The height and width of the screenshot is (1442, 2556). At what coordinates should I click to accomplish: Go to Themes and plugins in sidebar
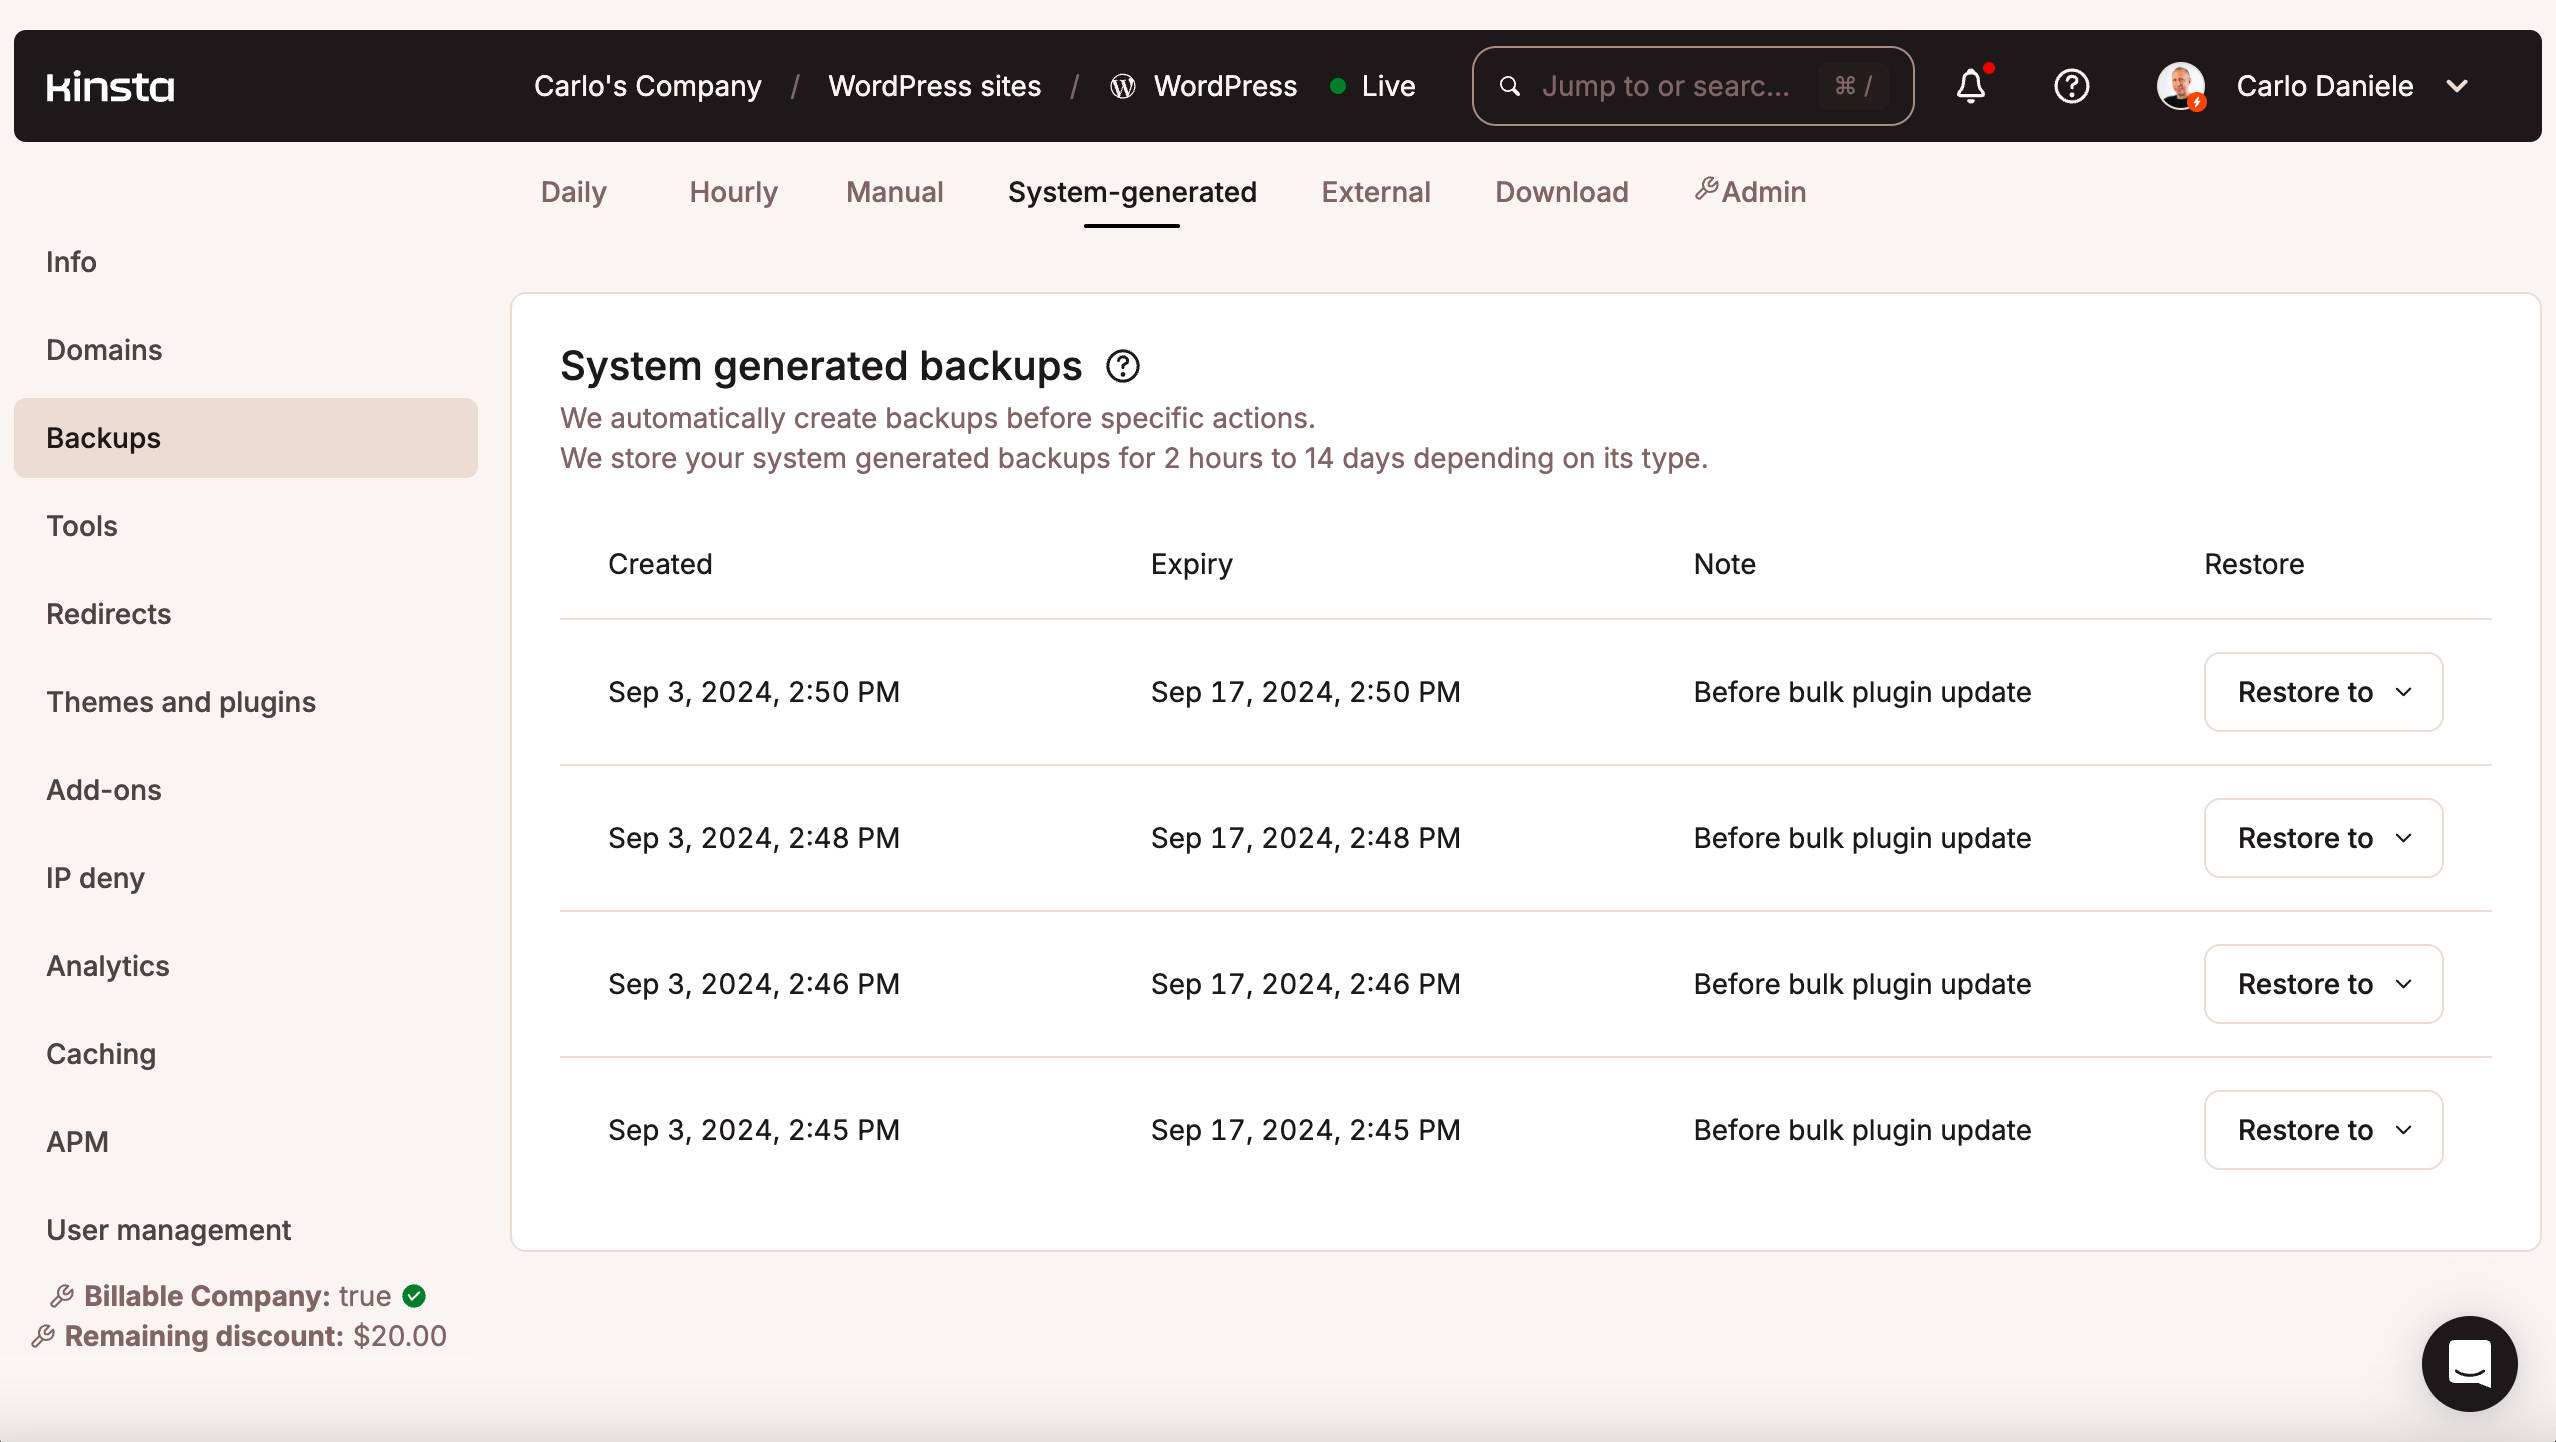point(181,702)
